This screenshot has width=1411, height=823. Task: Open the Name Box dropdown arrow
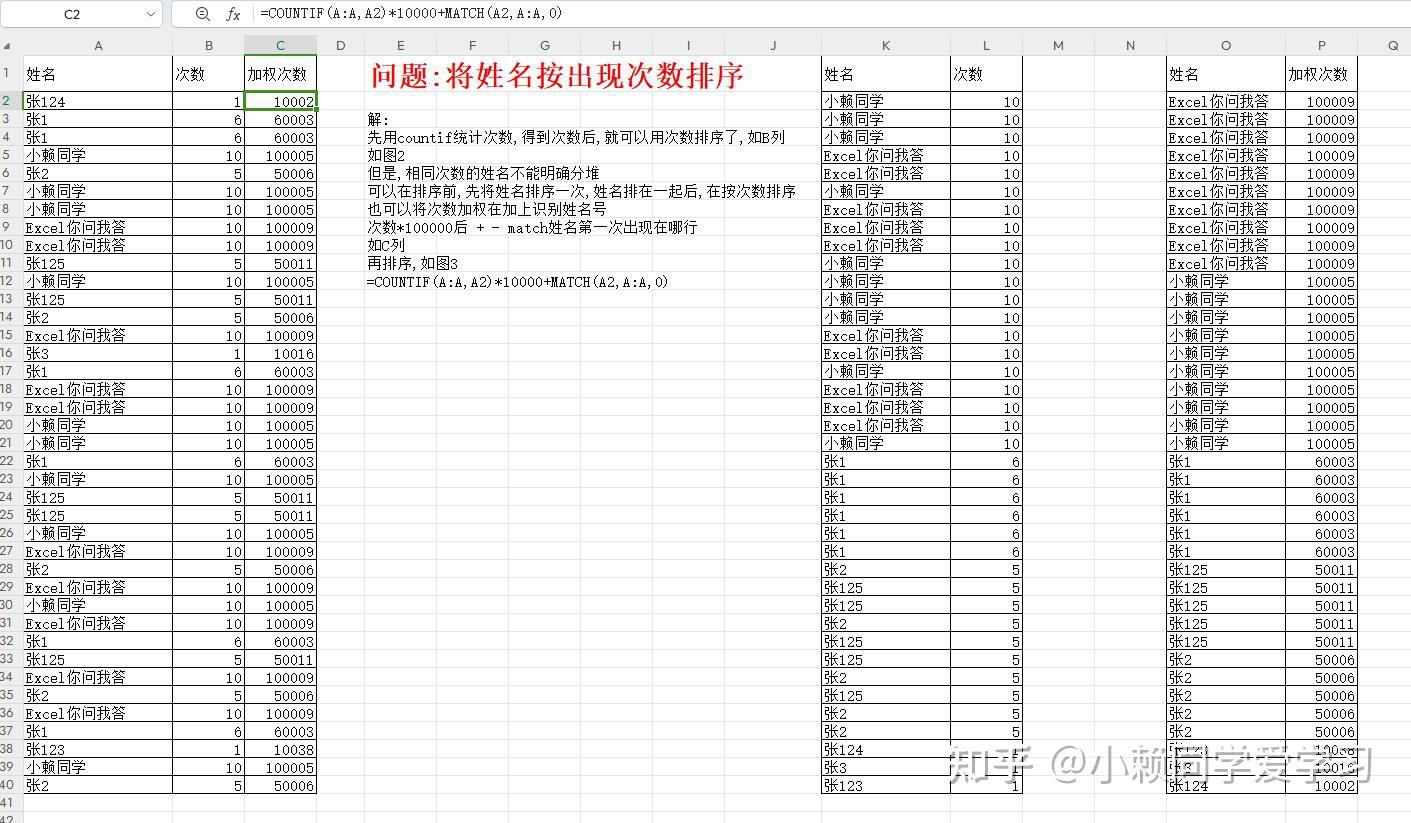[150, 14]
